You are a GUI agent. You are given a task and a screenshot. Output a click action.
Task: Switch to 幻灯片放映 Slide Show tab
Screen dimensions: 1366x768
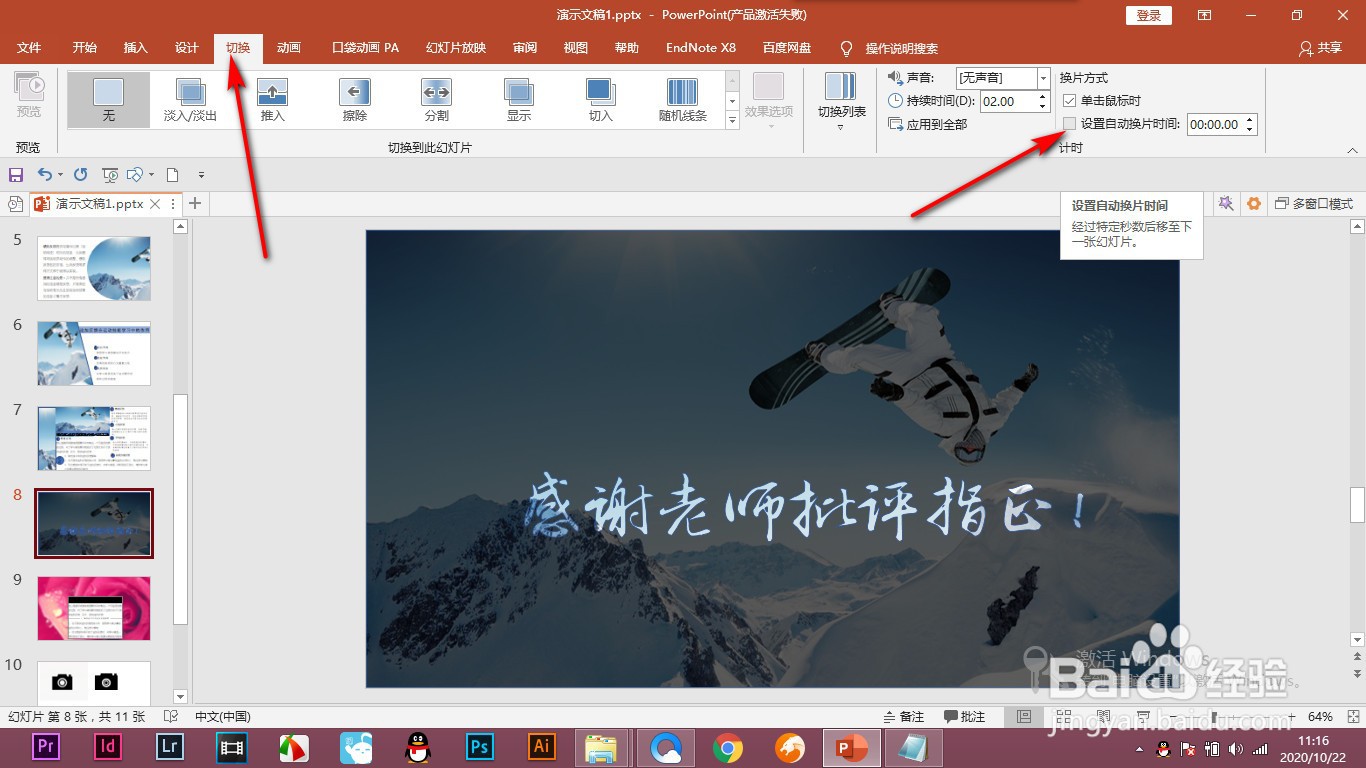(456, 48)
